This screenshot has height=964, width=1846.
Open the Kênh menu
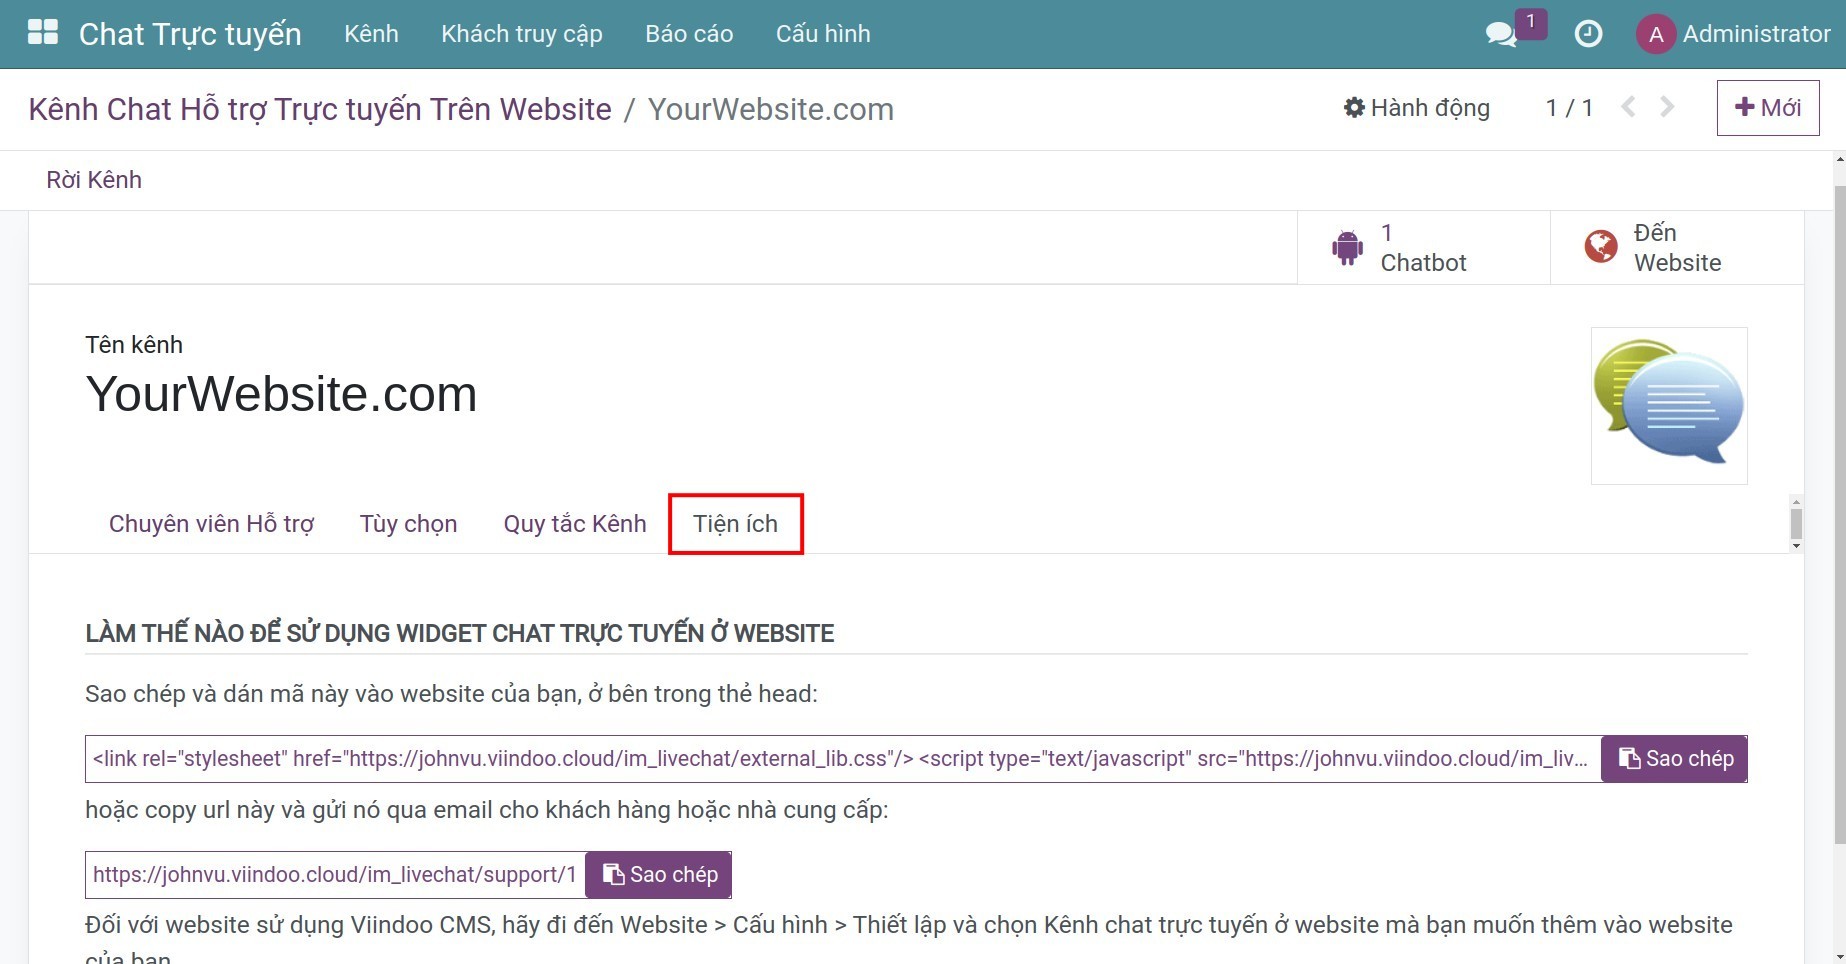coord(371,34)
